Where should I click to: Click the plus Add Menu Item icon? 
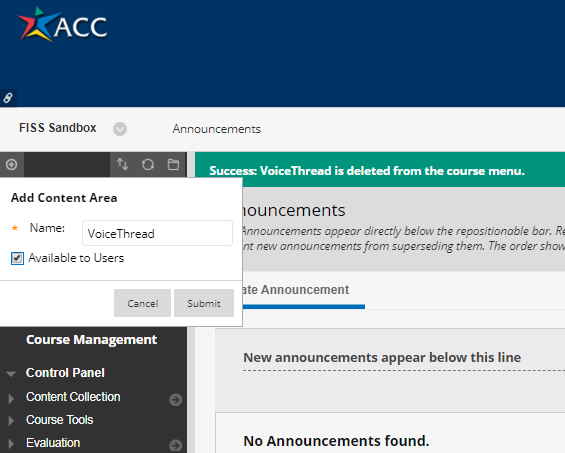tap(12, 164)
